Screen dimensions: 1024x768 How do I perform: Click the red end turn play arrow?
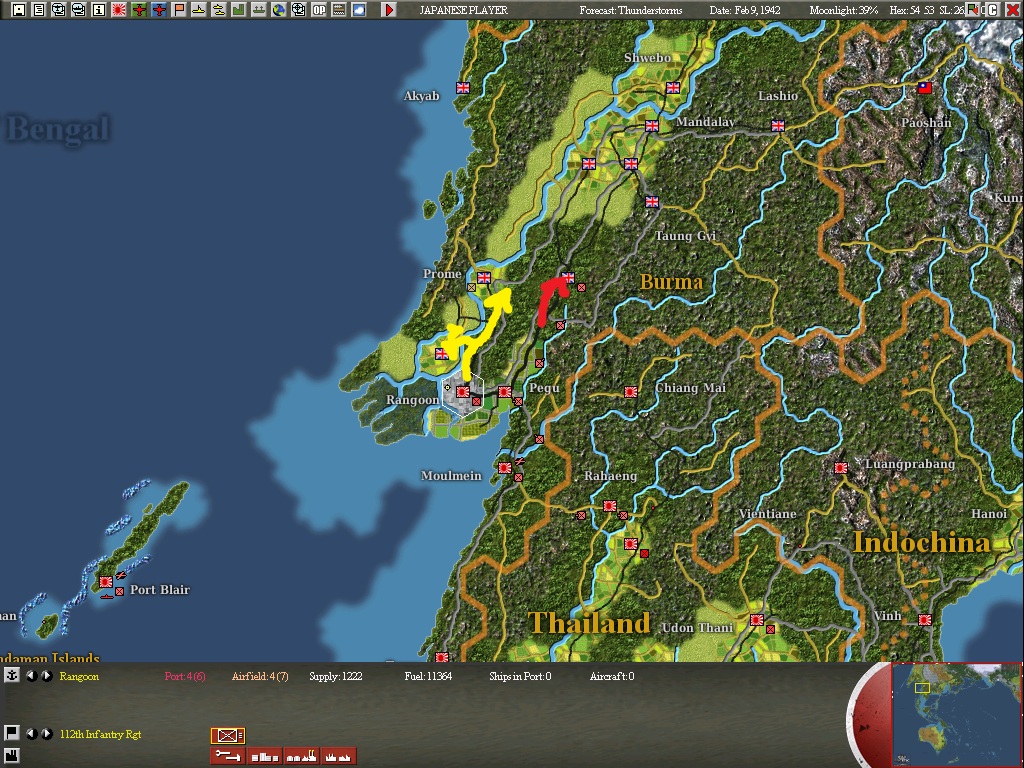[x=389, y=10]
